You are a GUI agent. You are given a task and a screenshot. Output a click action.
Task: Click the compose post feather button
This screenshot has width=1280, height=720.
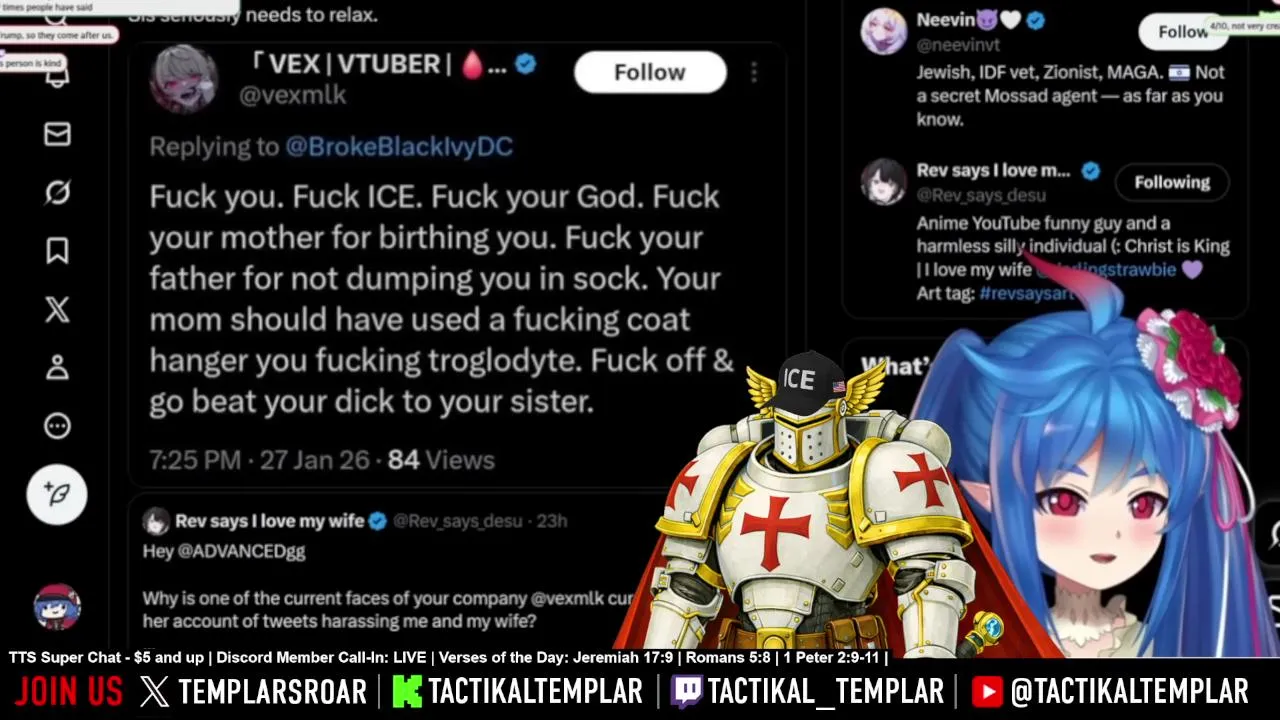click(57, 494)
